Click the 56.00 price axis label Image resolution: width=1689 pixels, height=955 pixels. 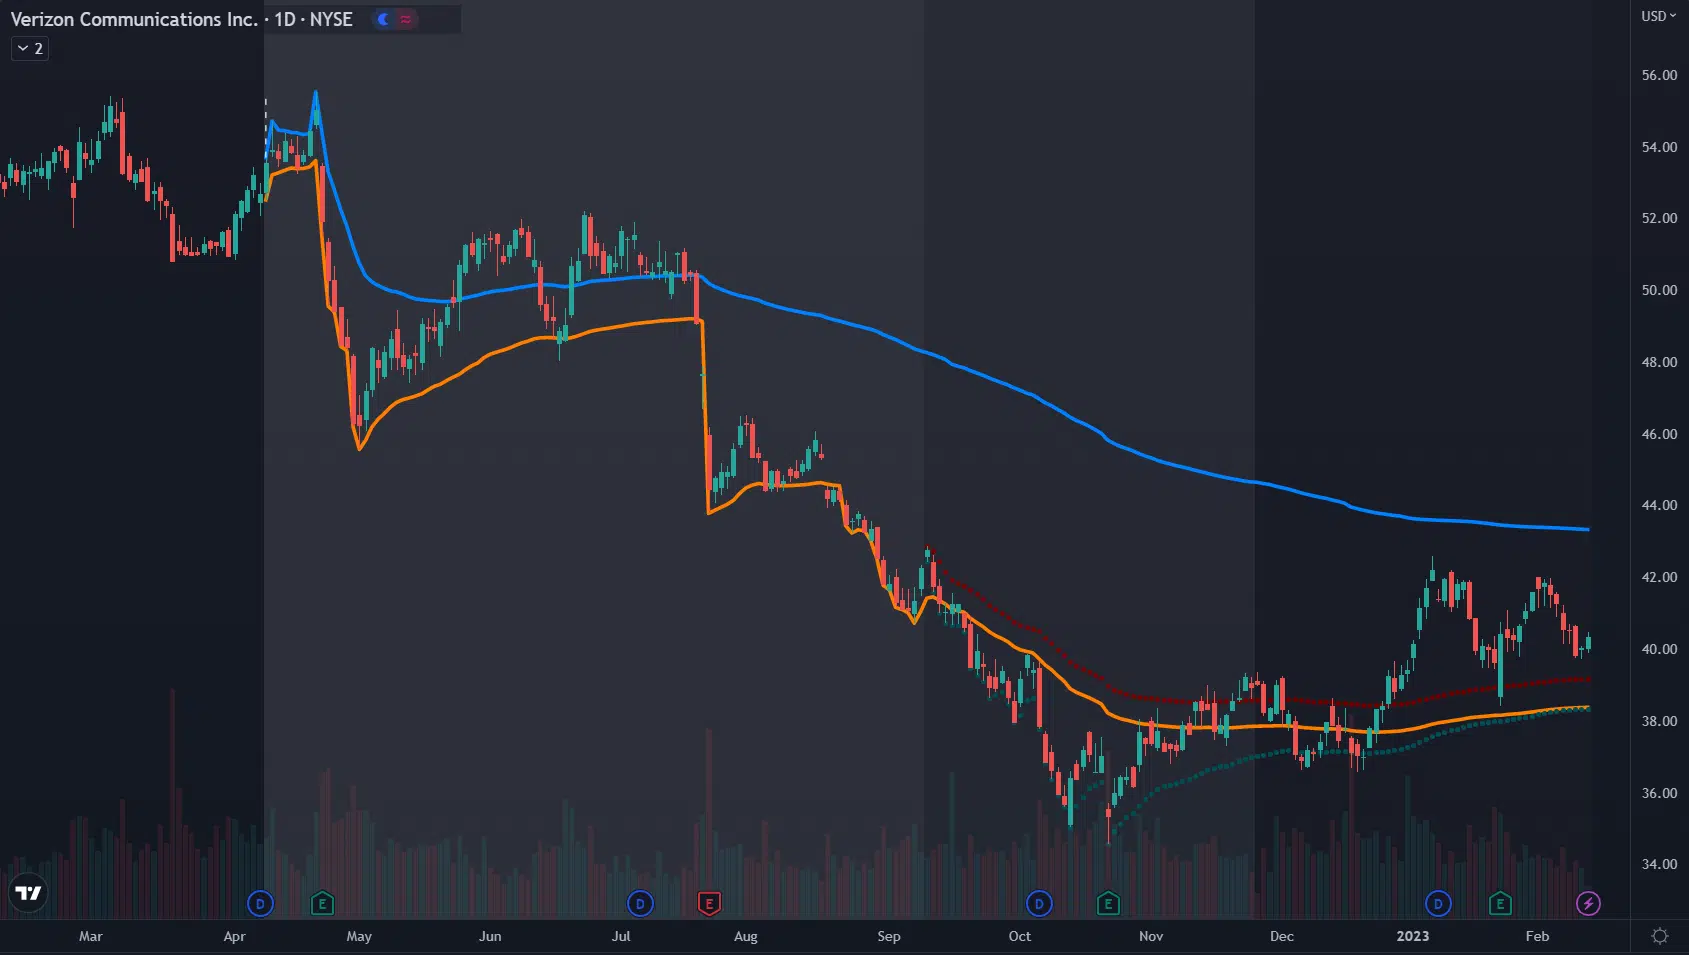pyautogui.click(x=1659, y=75)
